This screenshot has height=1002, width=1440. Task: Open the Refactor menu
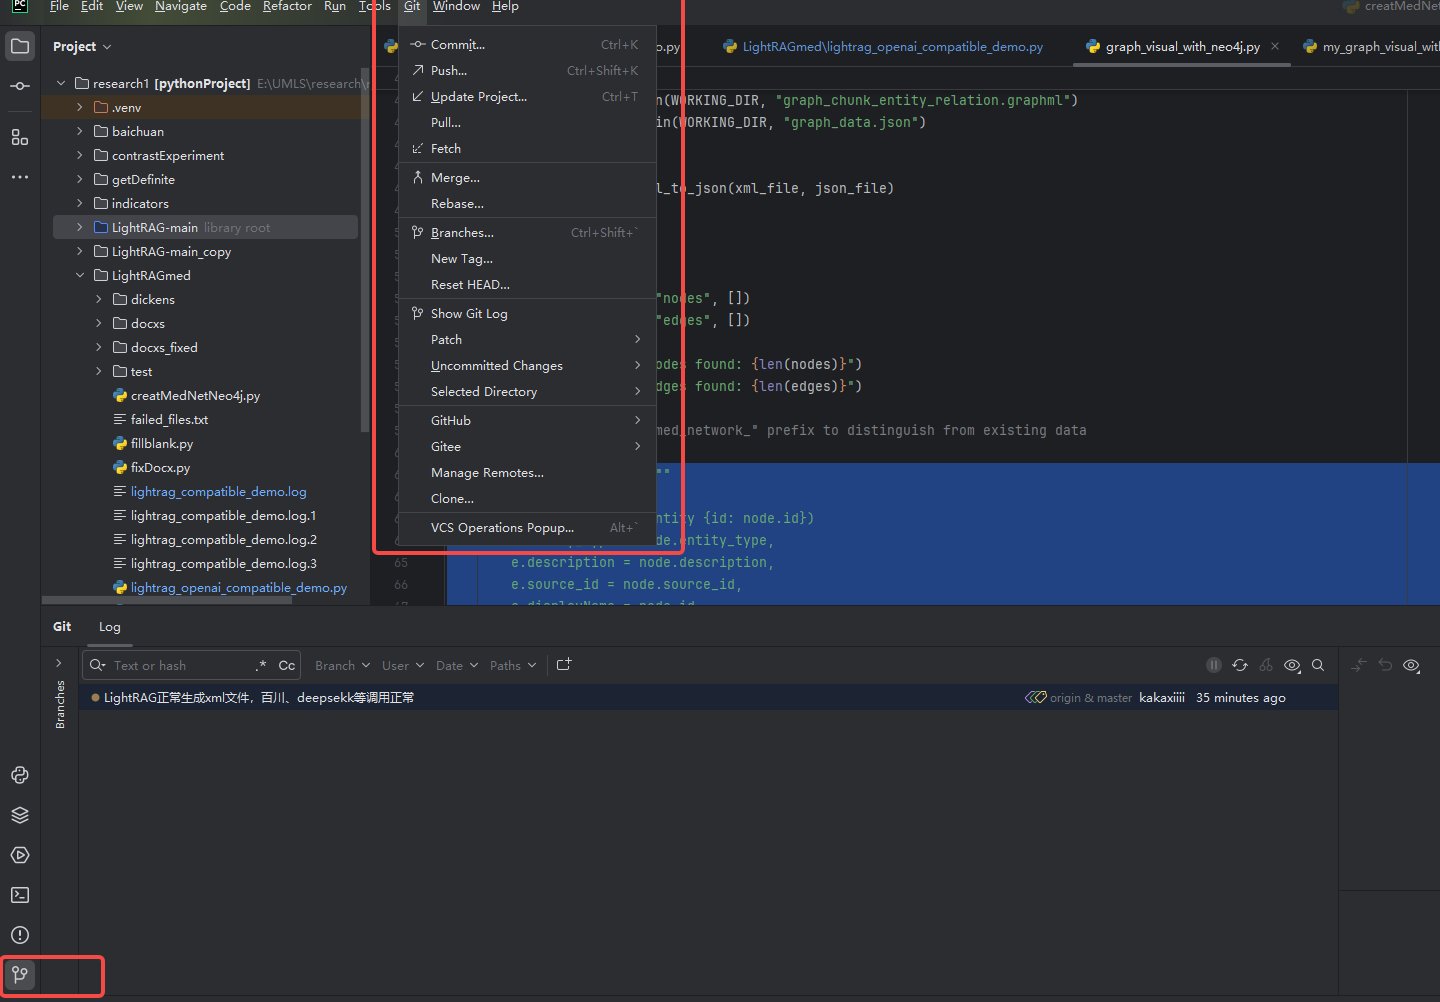click(287, 7)
